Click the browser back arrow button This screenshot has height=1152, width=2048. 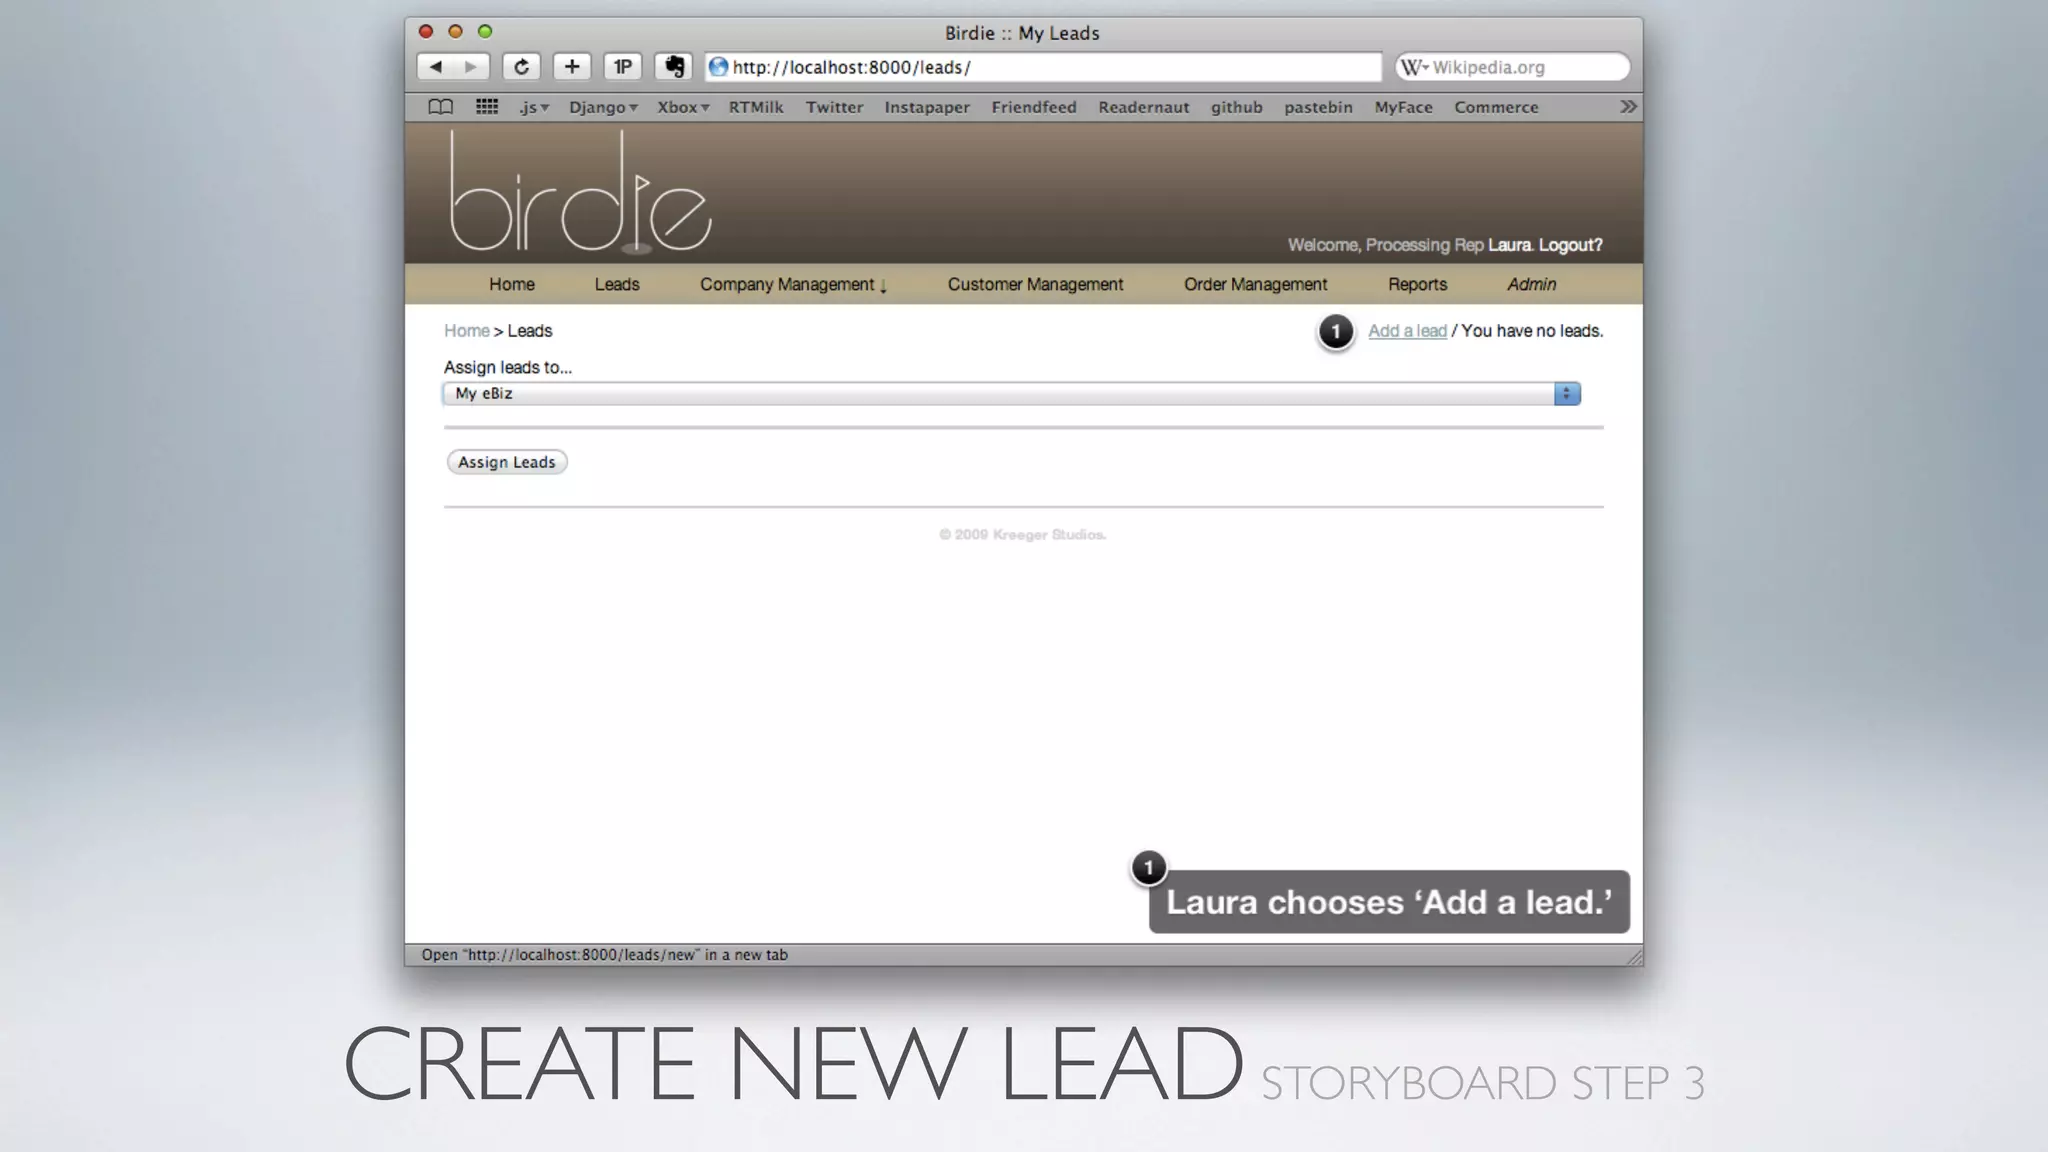436,67
